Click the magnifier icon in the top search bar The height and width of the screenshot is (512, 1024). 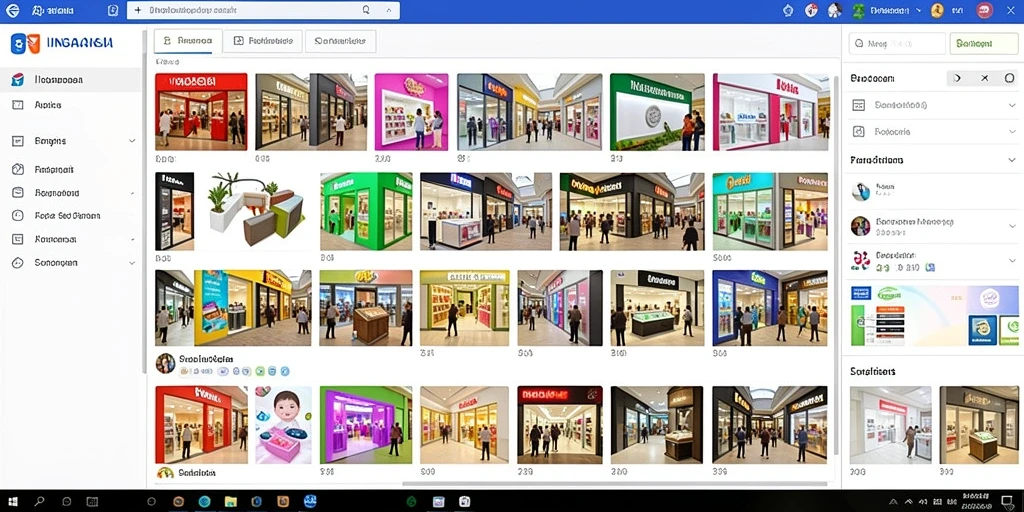click(x=366, y=10)
